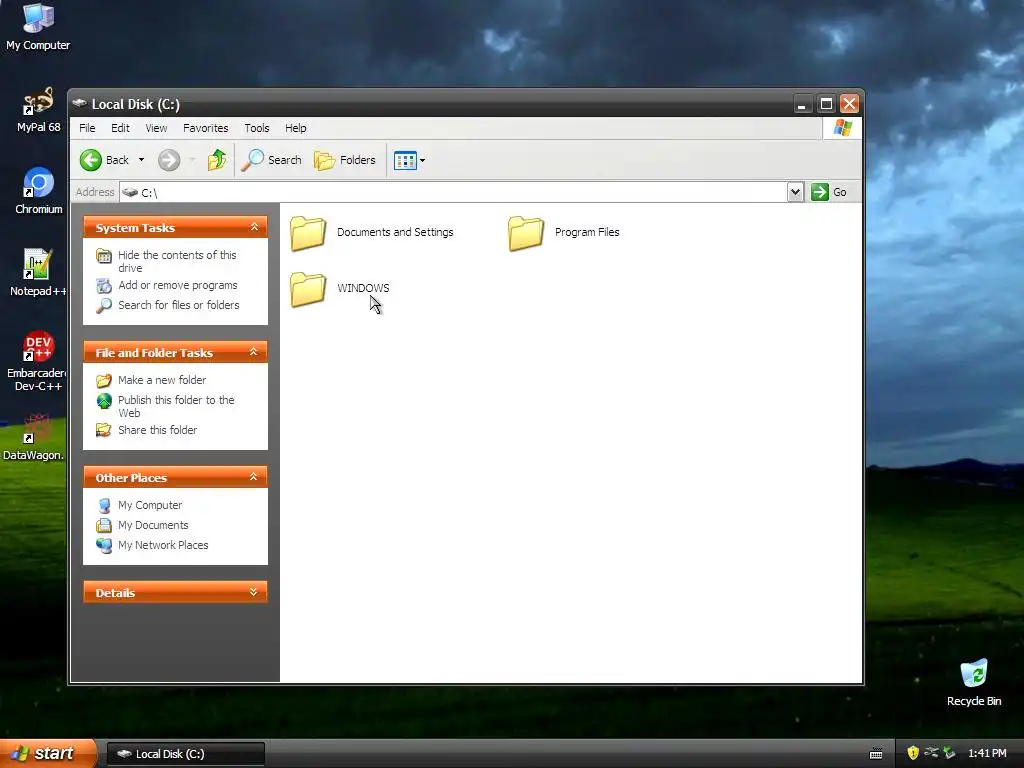Open the Back history dropdown arrow

pyautogui.click(x=141, y=160)
